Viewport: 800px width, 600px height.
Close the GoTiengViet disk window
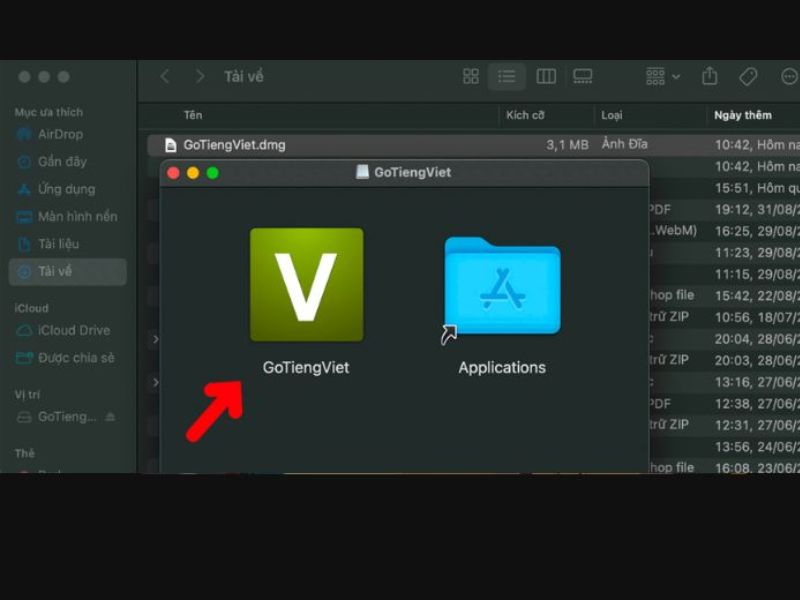point(173,173)
